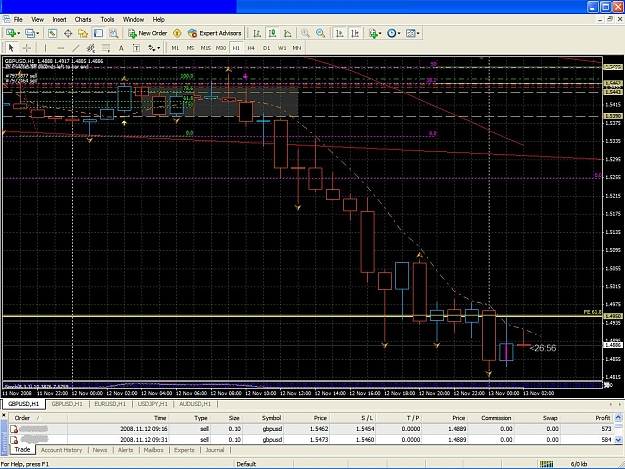The image size is (625, 469).
Task: Open the Periods clock dropdown
Action: (393, 33)
